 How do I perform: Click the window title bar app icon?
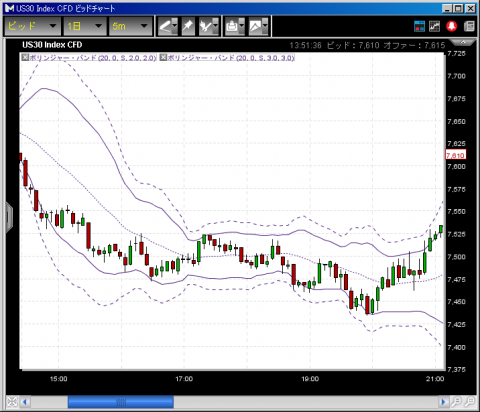10,8
